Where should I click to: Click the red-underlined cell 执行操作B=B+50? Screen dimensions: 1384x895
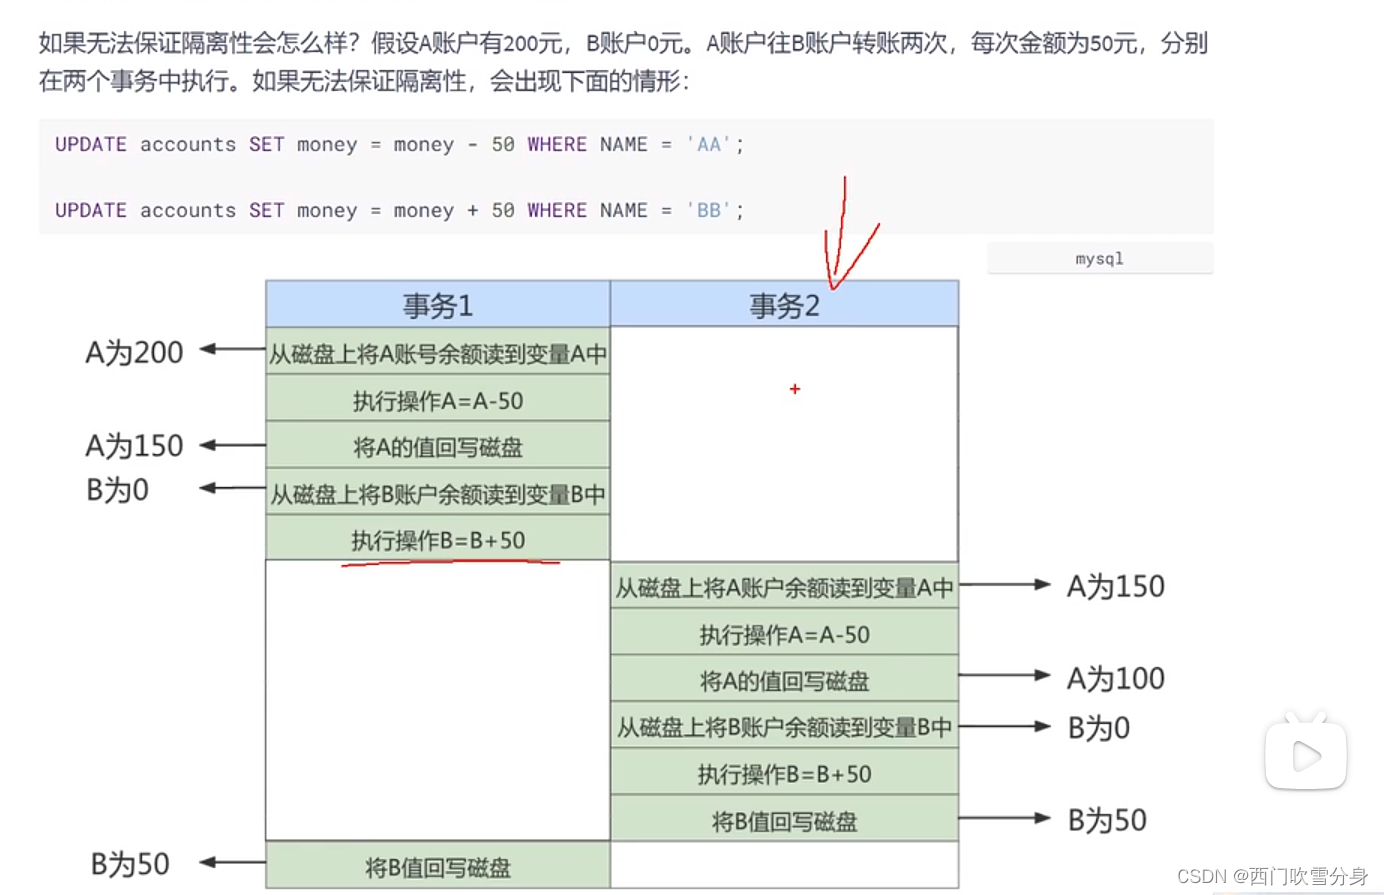(x=438, y=539)
